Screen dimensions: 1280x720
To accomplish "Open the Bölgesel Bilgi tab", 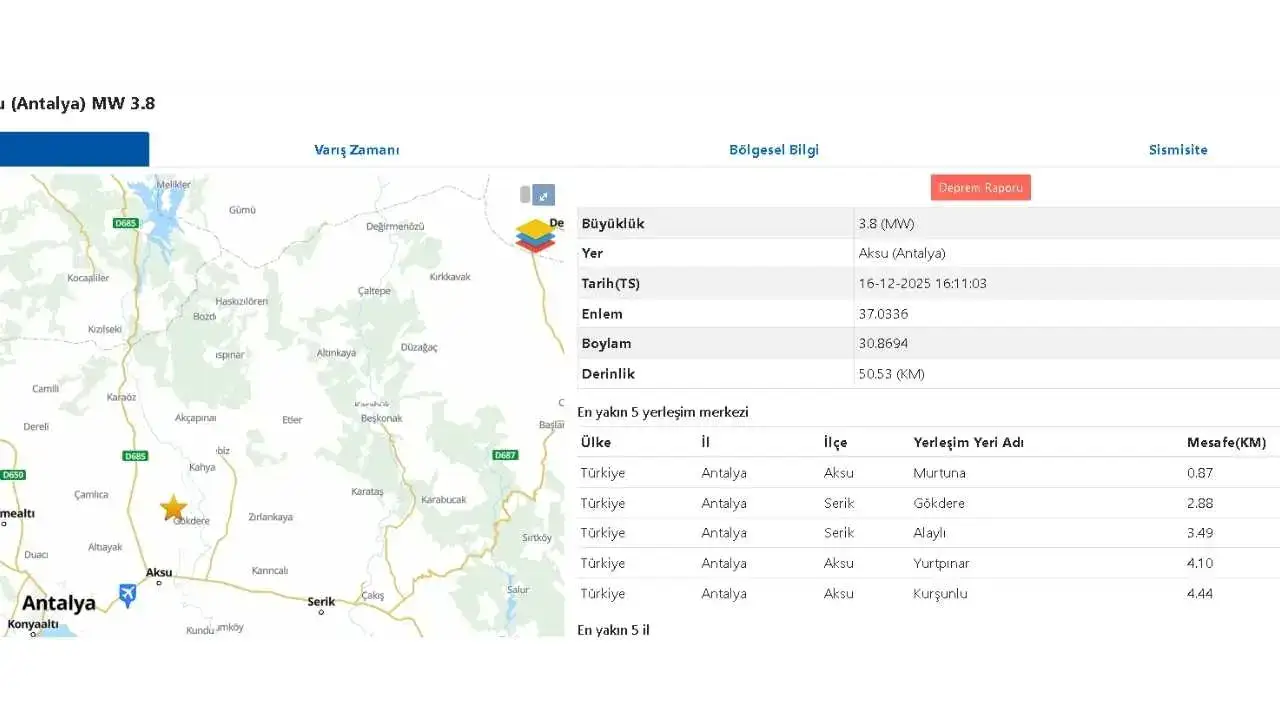I will pyautogui.click(x=773, y=150).
